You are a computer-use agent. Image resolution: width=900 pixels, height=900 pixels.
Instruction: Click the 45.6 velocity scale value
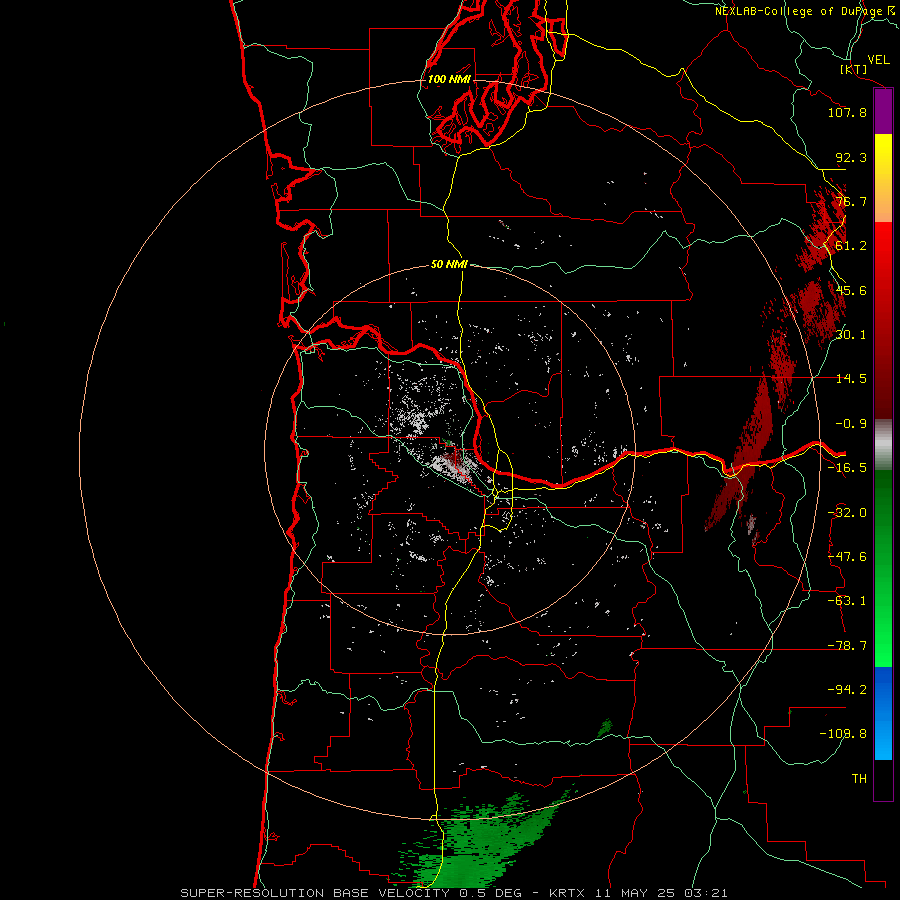click(x=851, y=290)
